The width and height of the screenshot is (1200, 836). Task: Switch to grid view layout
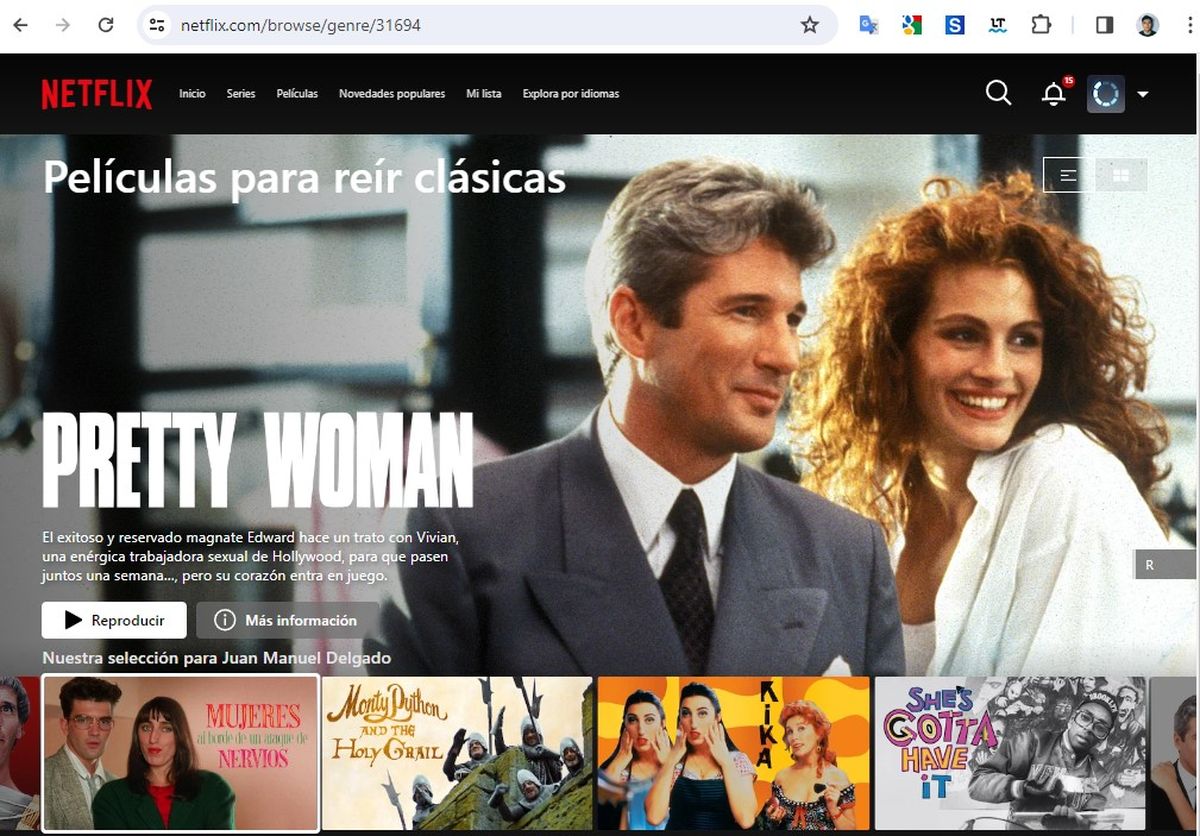[x=1121, y=174]
